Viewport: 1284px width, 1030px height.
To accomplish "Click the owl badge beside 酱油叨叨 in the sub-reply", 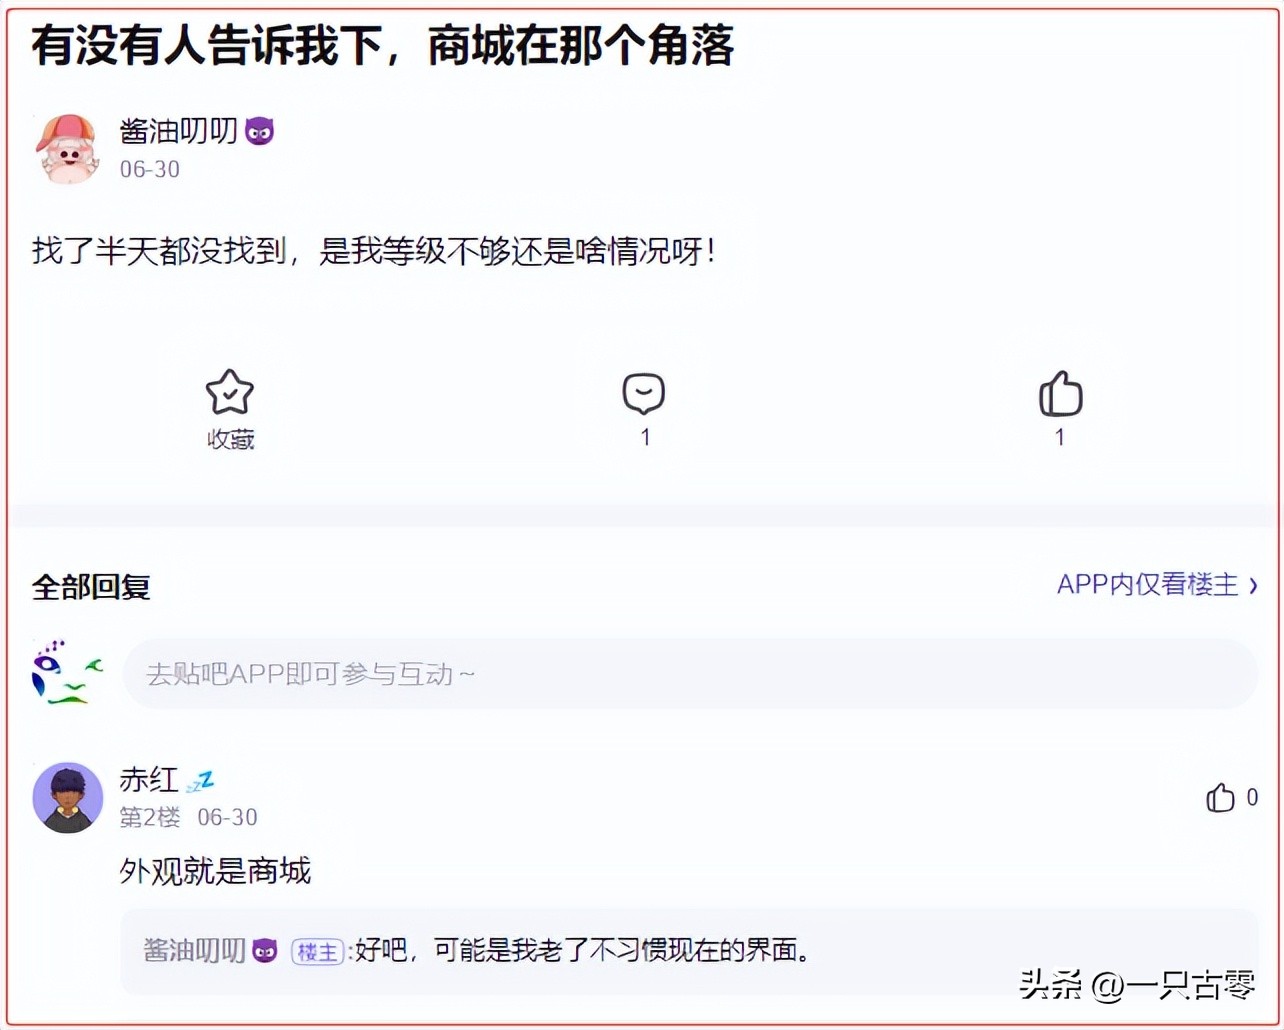I will click(x=263, y=951).
